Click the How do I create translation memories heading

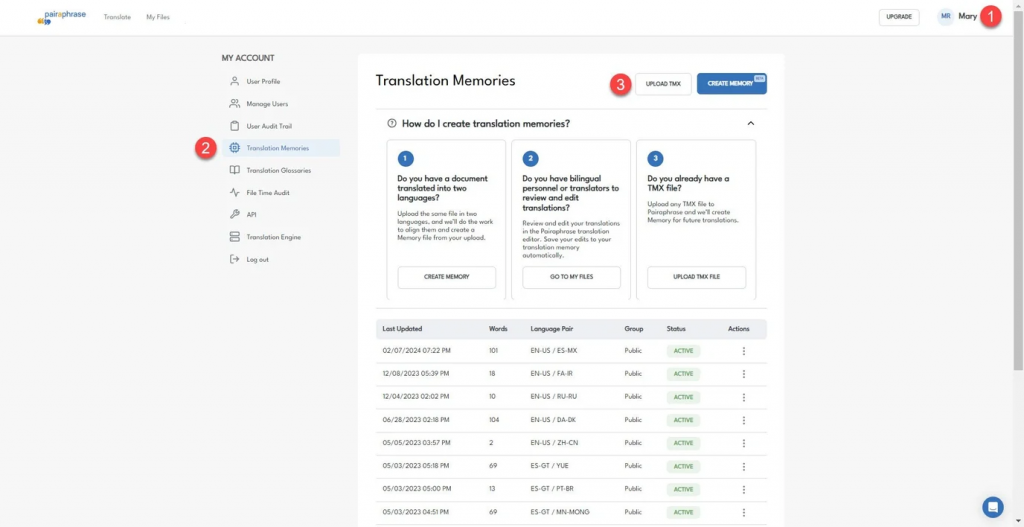pyautogui.click(x=486, y=123)
